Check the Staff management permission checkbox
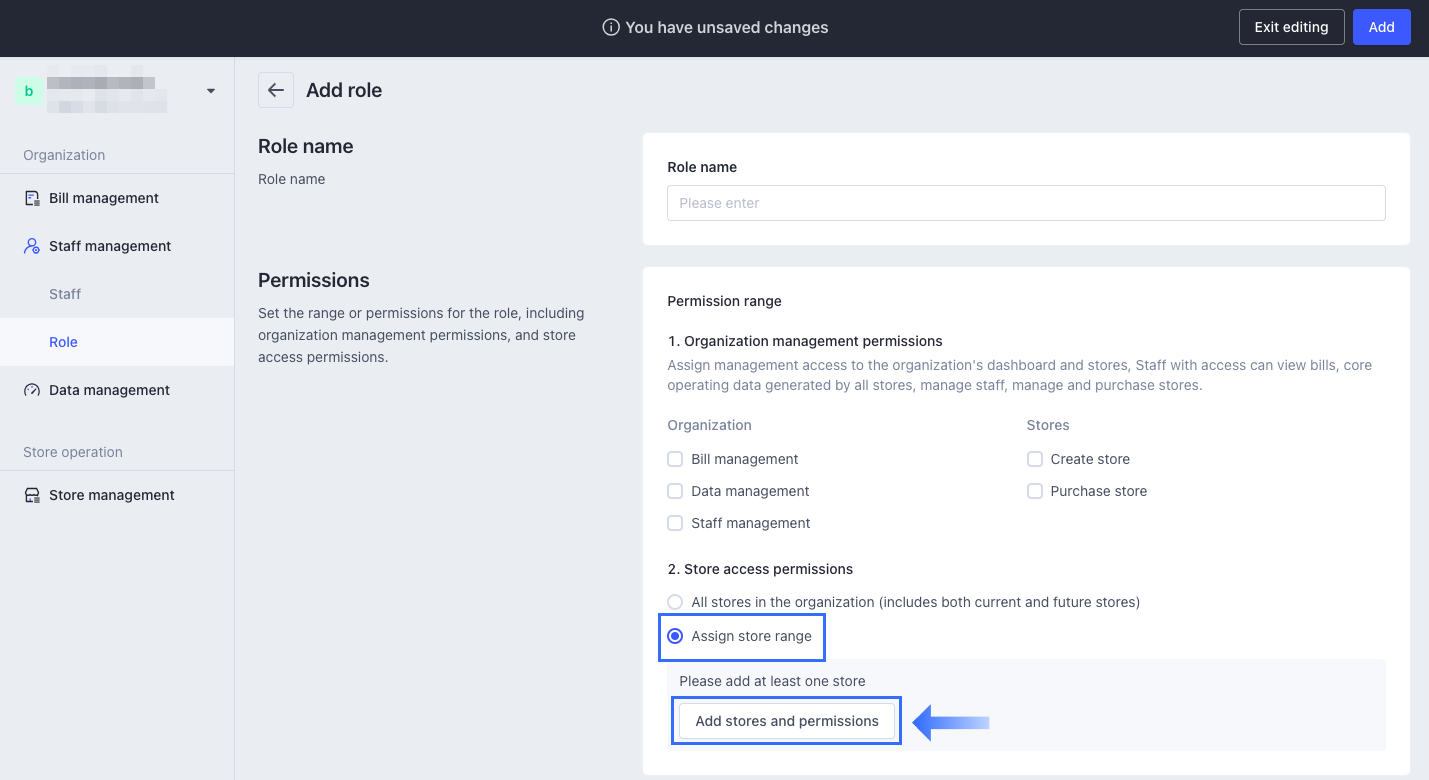The width and height of the screenshot is (1429, 780). 675,523
